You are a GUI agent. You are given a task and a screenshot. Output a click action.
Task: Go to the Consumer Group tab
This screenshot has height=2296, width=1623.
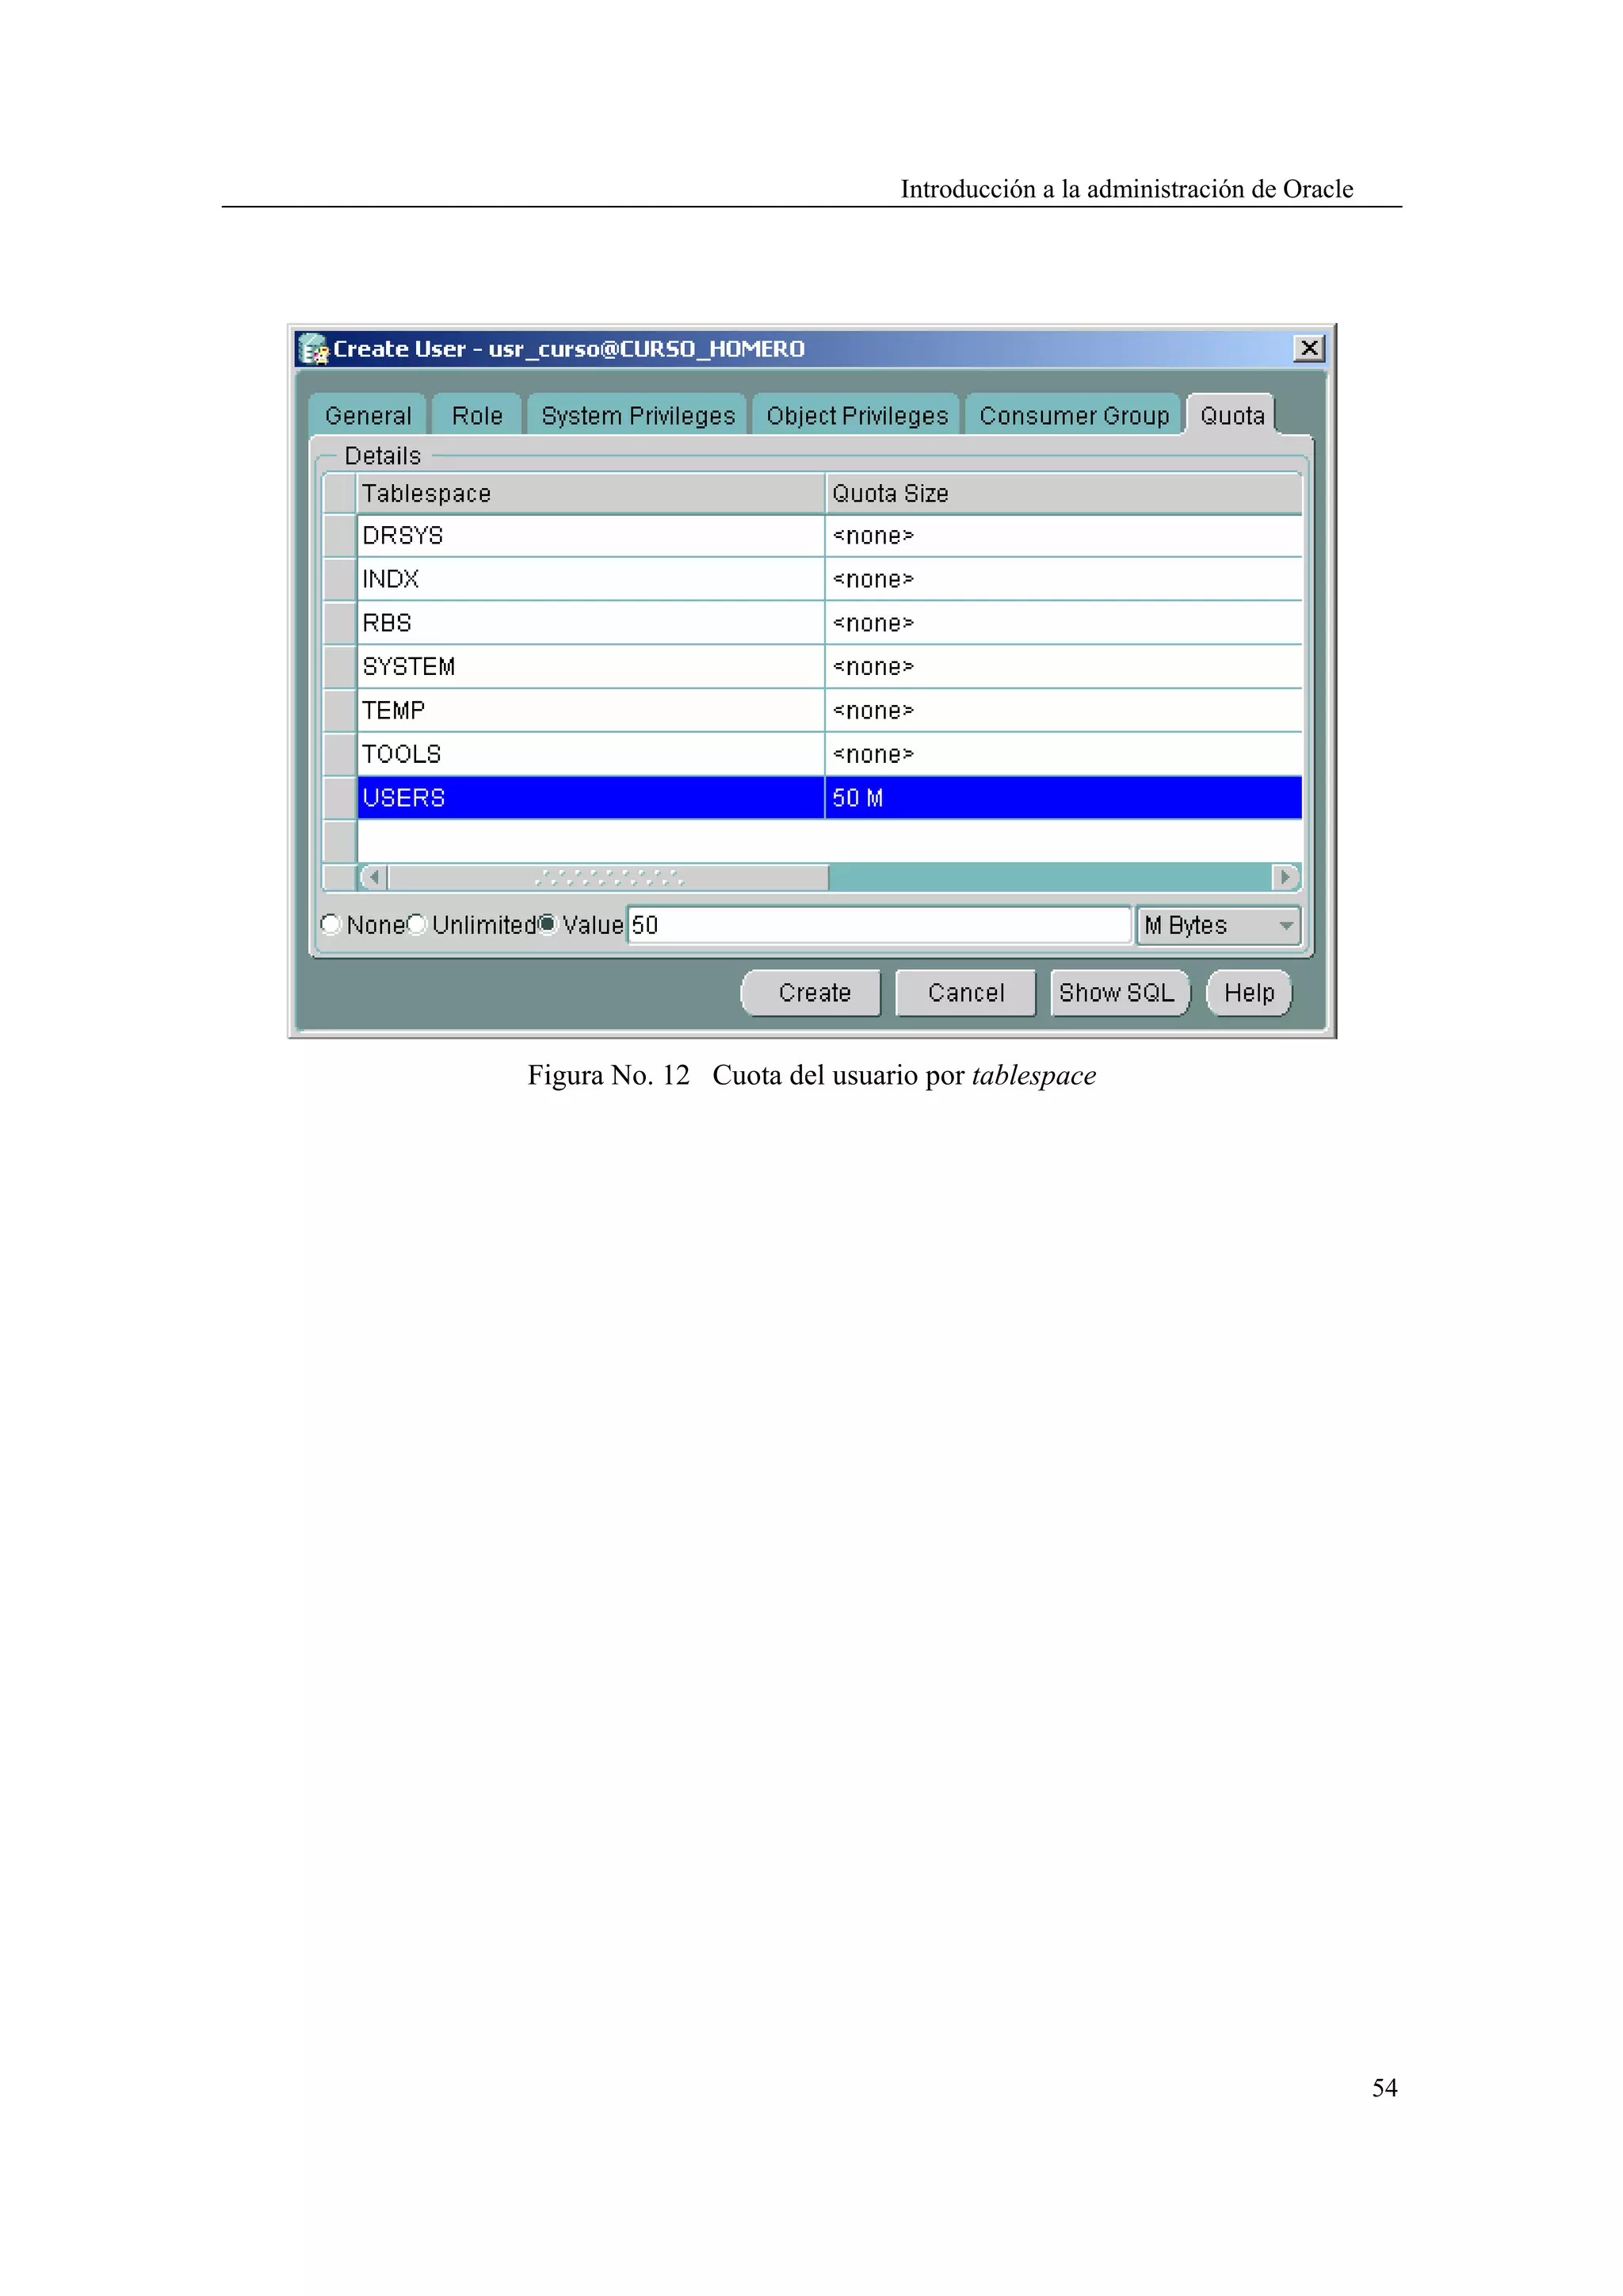[1074, 415]
